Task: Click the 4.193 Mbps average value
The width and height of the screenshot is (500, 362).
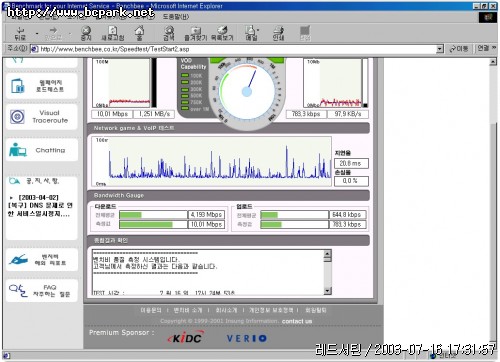Action: pos(206,215)
